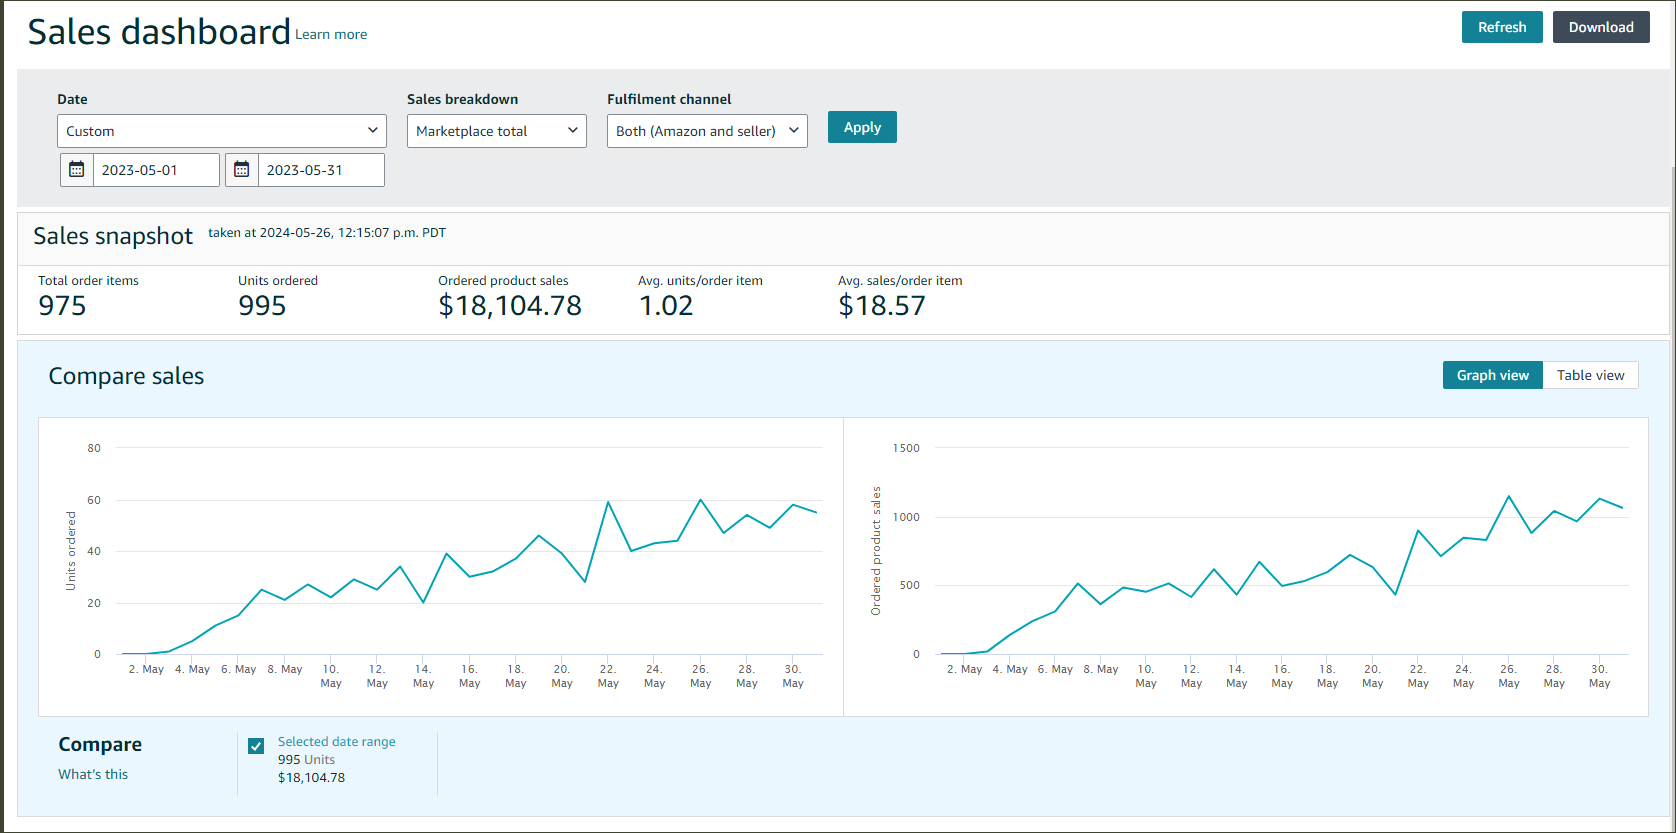Screen dimensions: 1676x833
Task: Click the start date field 2023-05-01
Action: (156, 170)
